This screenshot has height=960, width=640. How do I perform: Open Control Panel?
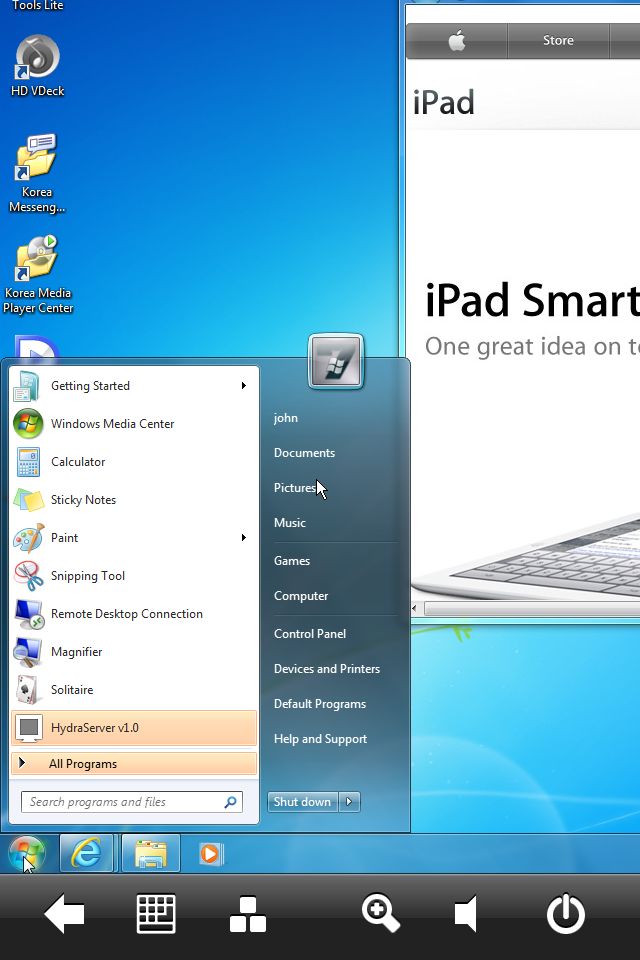[x=310, y=634]
